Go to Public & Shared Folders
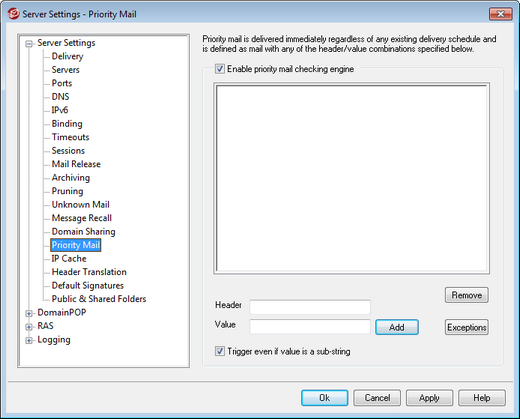 pyautogui.click(x=99, y=299)
